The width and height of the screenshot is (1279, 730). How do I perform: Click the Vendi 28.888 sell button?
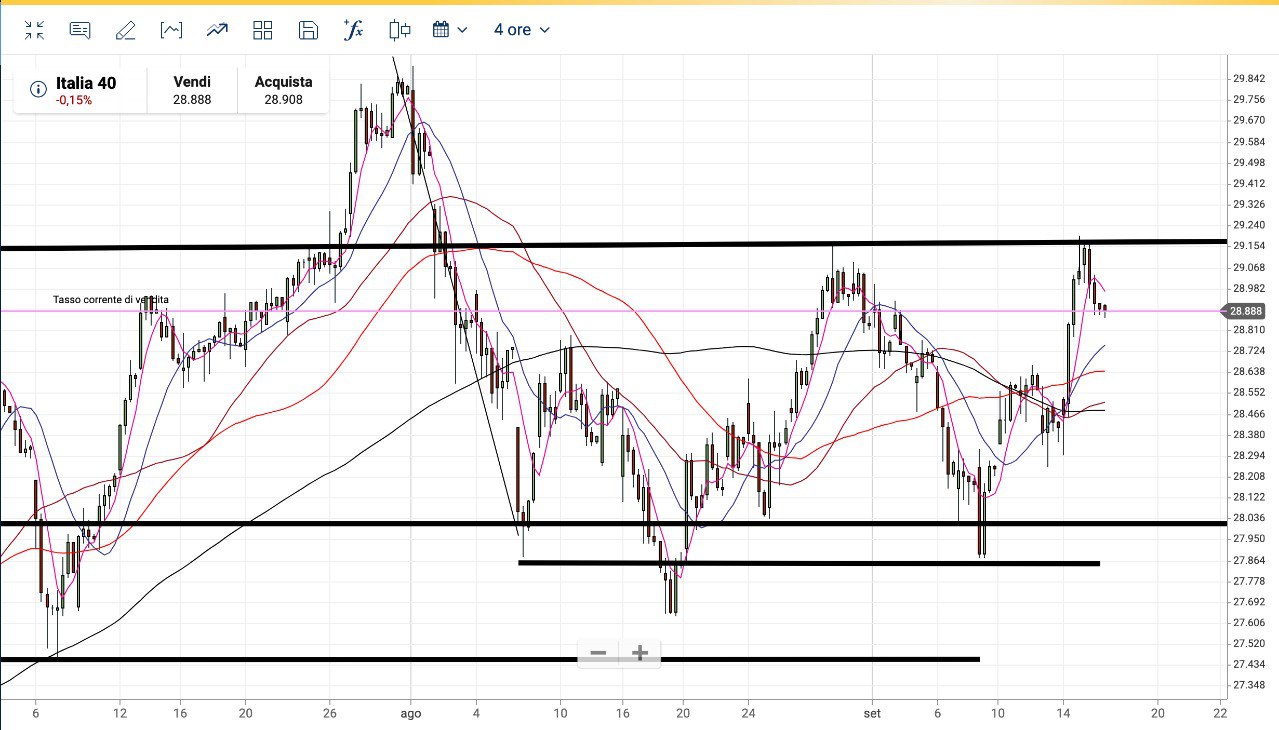(x=192, y=90)
